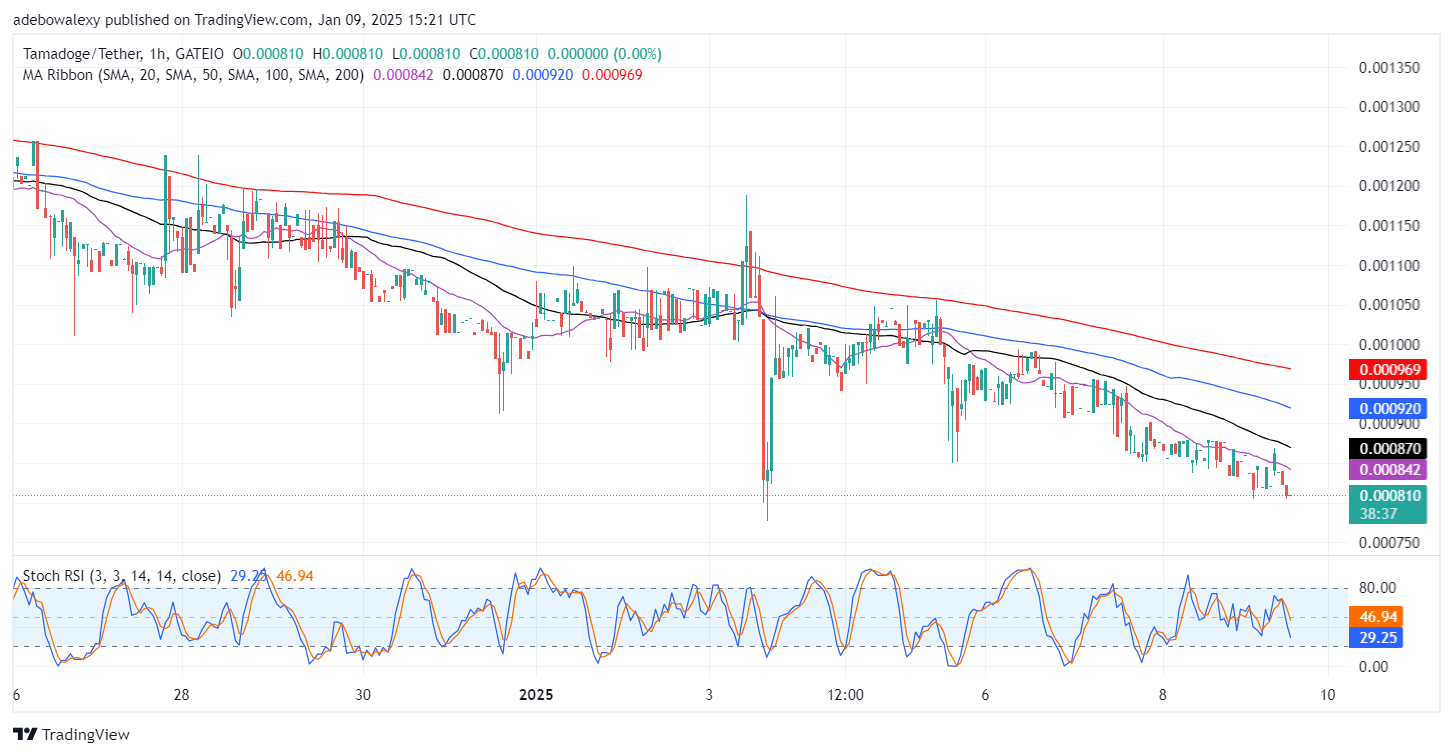This screenshot has width=1453, height=756.
Task: Click the blue 29.25 Stoch RSI label
Action: click(1378, 637)
